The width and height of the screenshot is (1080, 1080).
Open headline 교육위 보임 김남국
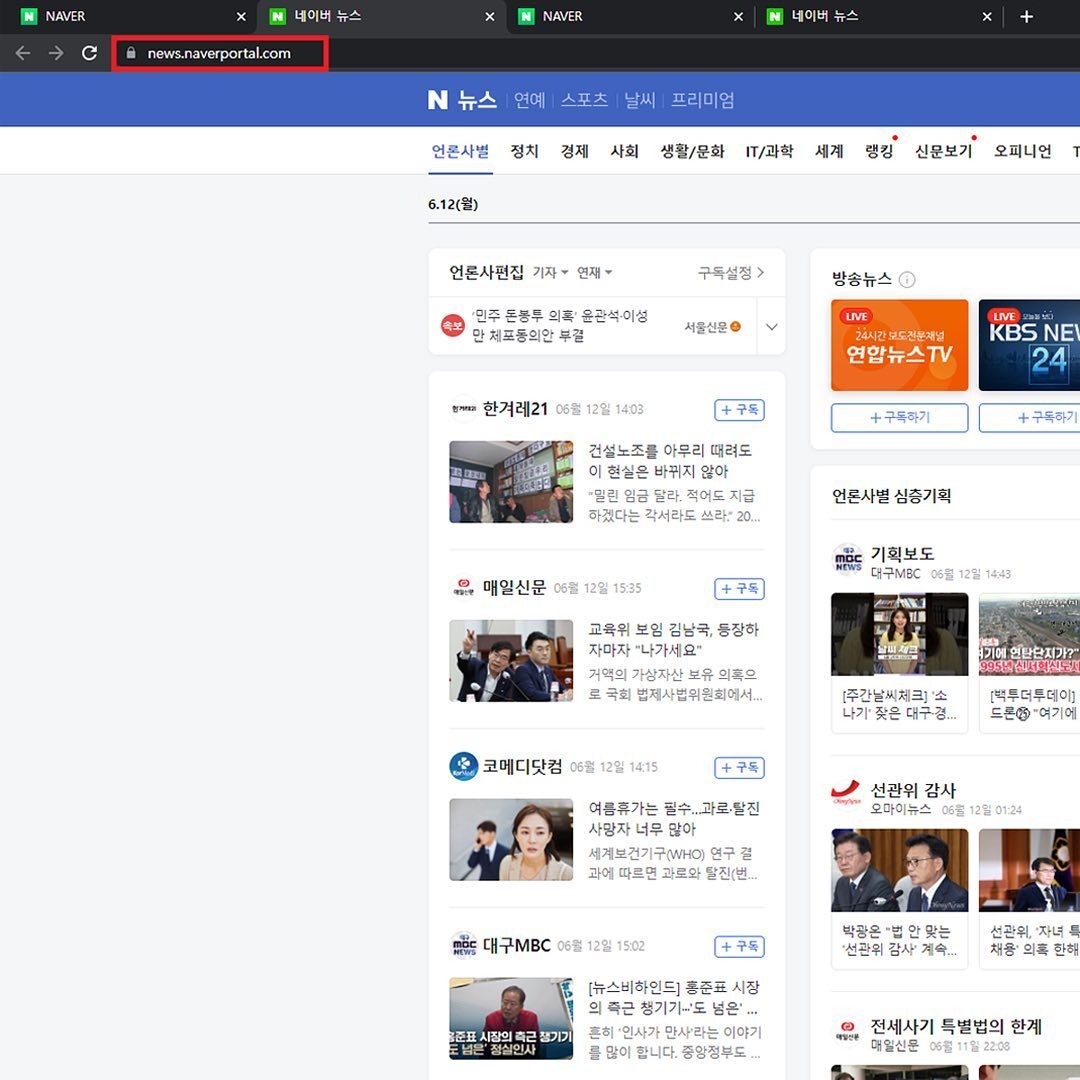click(x=673, y=639)
